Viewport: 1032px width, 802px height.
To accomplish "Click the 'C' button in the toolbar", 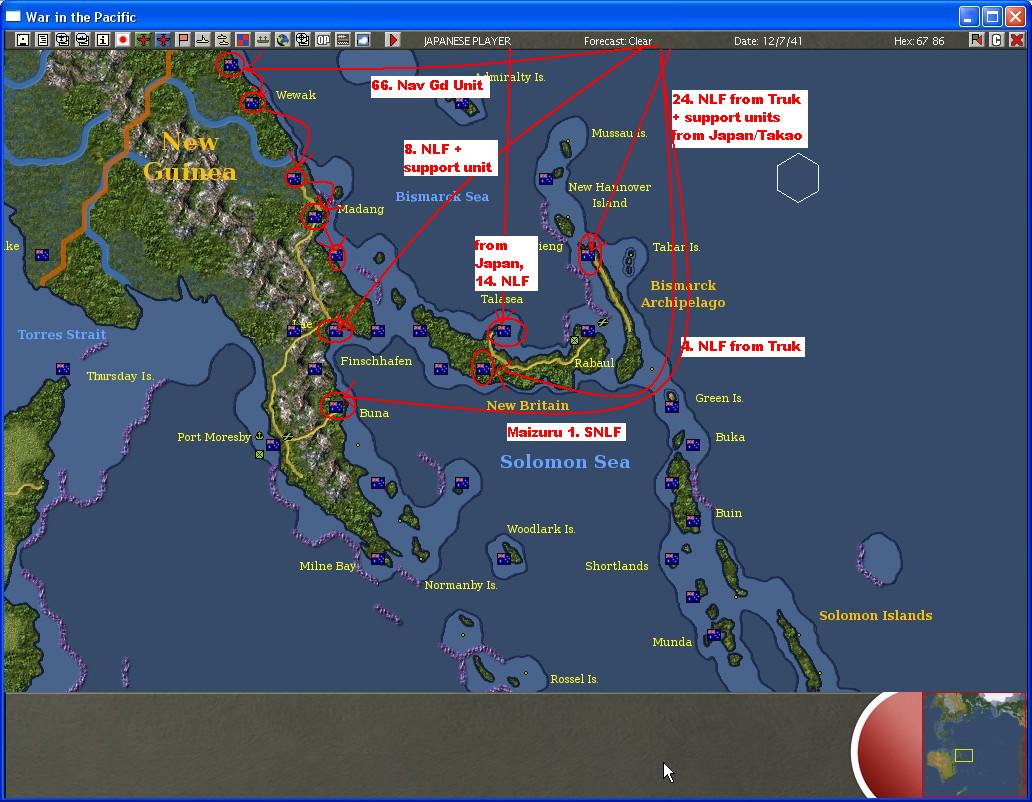I will tap(996, 40).
